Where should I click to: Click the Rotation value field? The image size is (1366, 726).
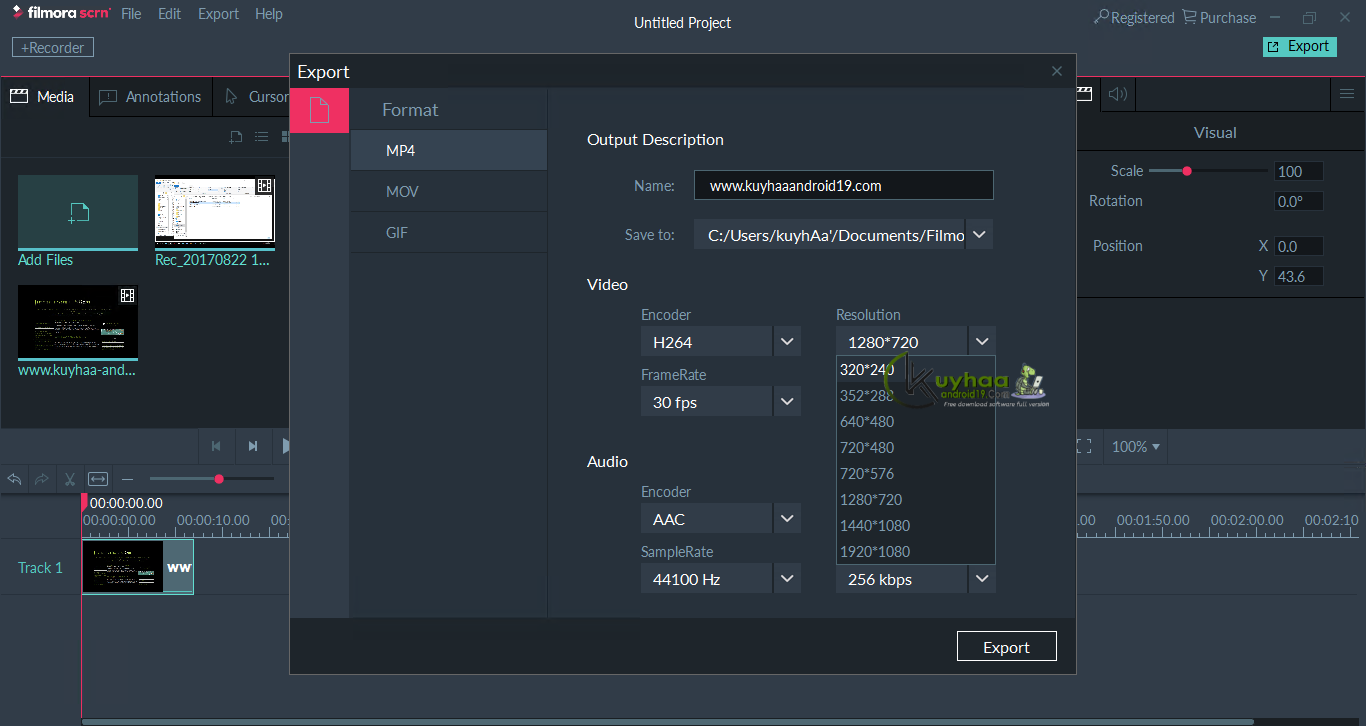(1299, 201)
